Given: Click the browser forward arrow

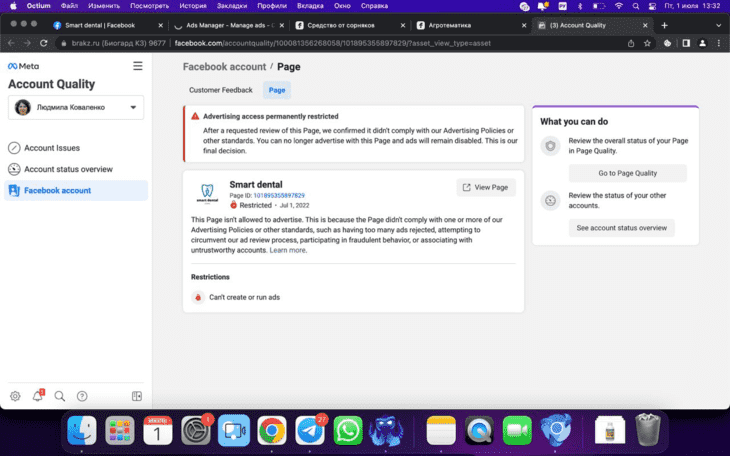Looking at the screenshot, I should click(27, 43).
